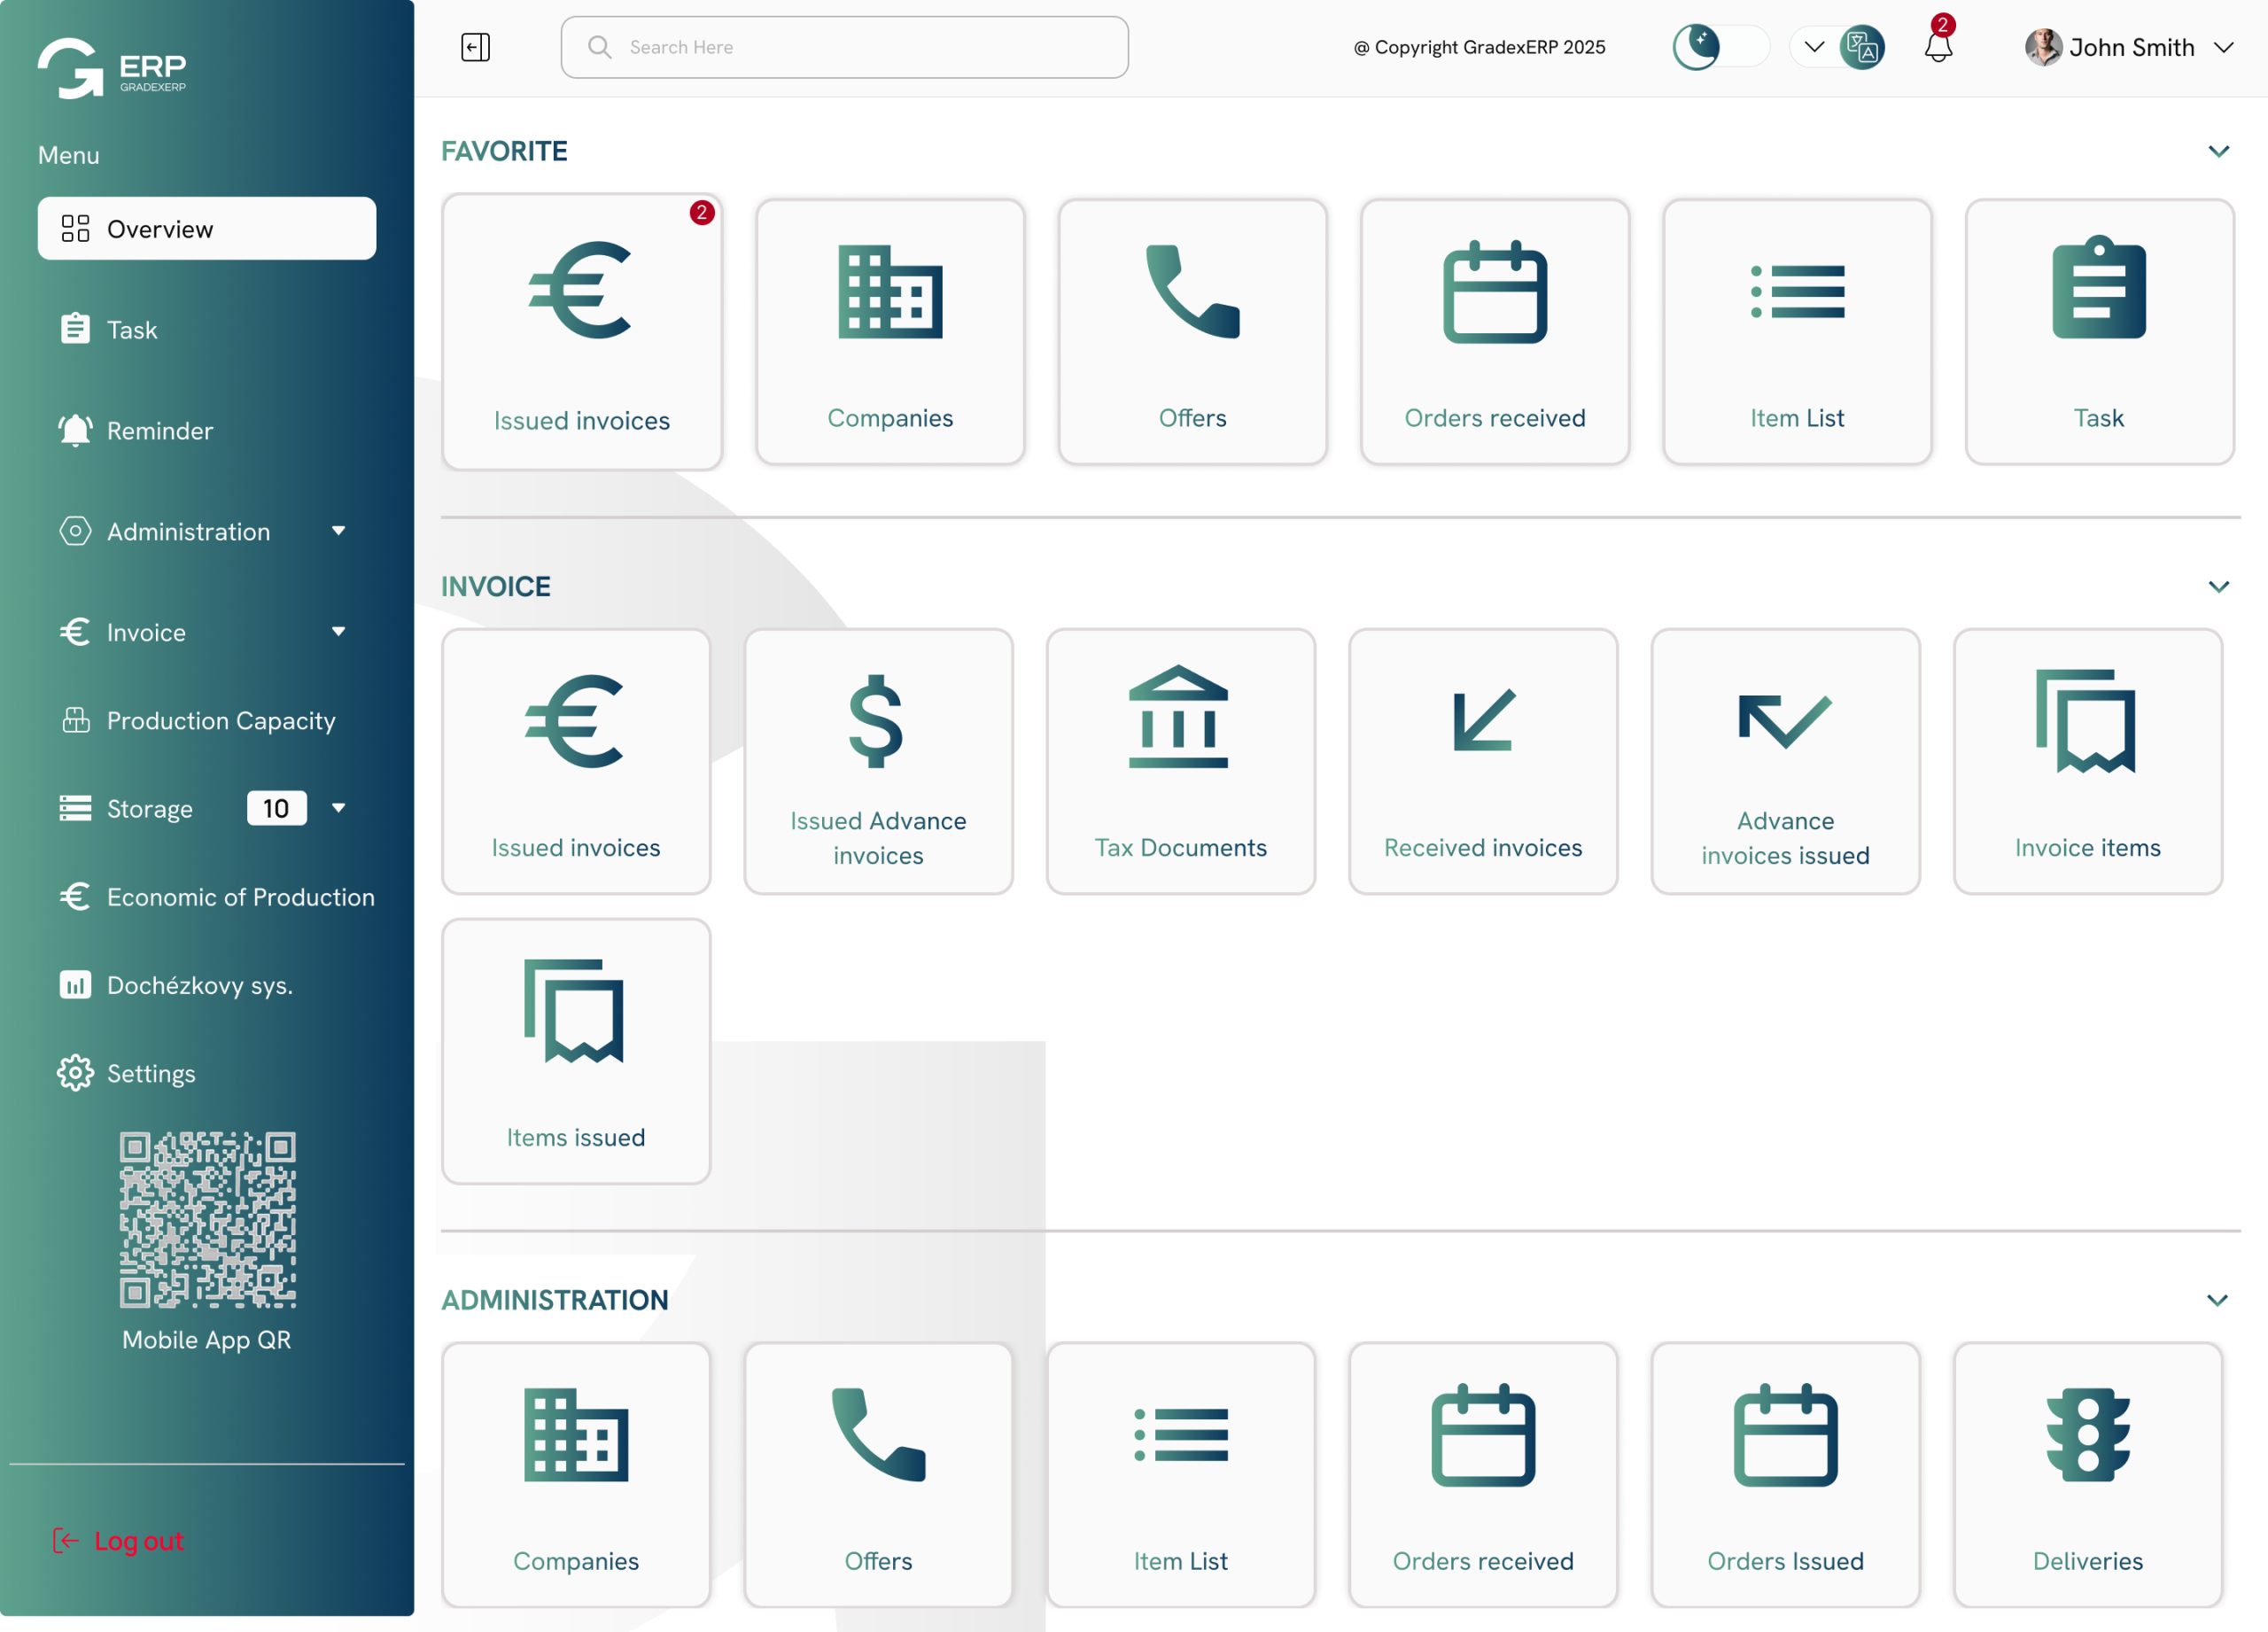2268x1632 pixels.
Task: Click the Search Here field
Action: (844, 47)
